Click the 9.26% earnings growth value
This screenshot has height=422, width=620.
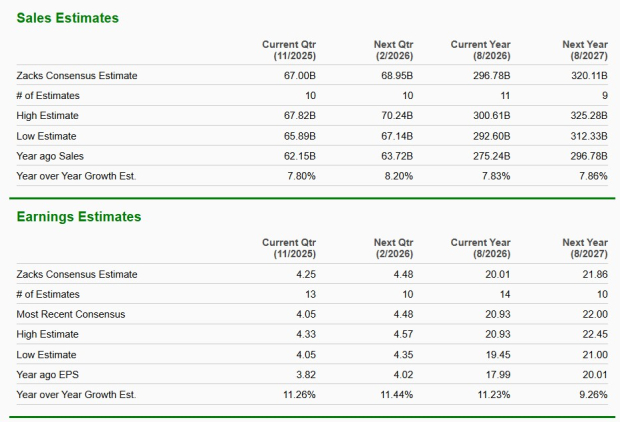593,394
